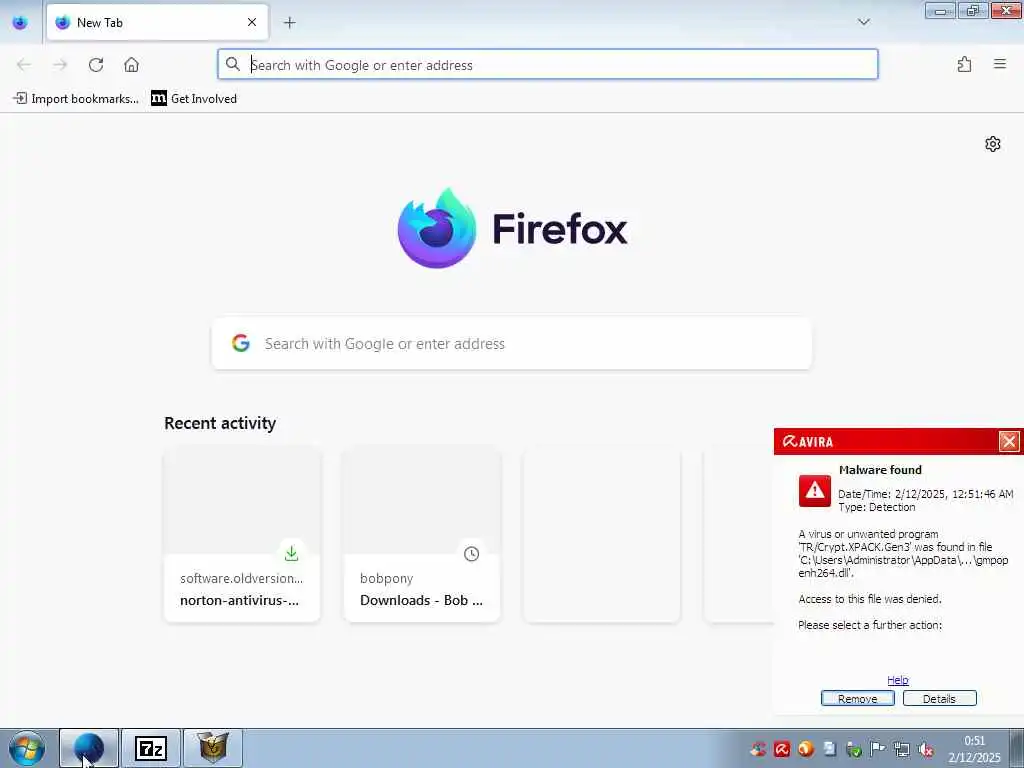Viewport: 1024px width, 768px height.
Task: Close the Avira malware notification
Action: 1009,441
